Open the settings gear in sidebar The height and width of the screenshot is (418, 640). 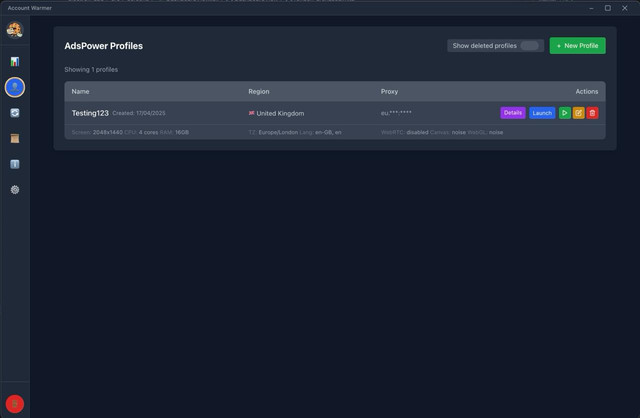[15, 190]
